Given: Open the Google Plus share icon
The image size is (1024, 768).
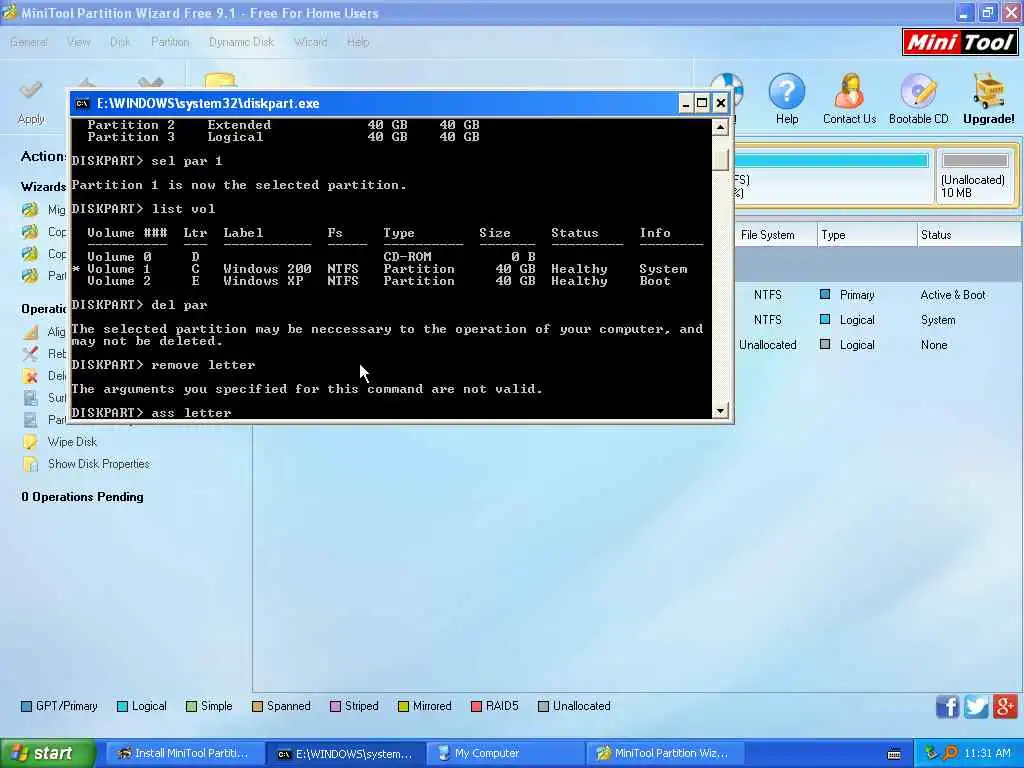Looking at the screenshot, I should pyautogui.click(x=1005, y=707).
